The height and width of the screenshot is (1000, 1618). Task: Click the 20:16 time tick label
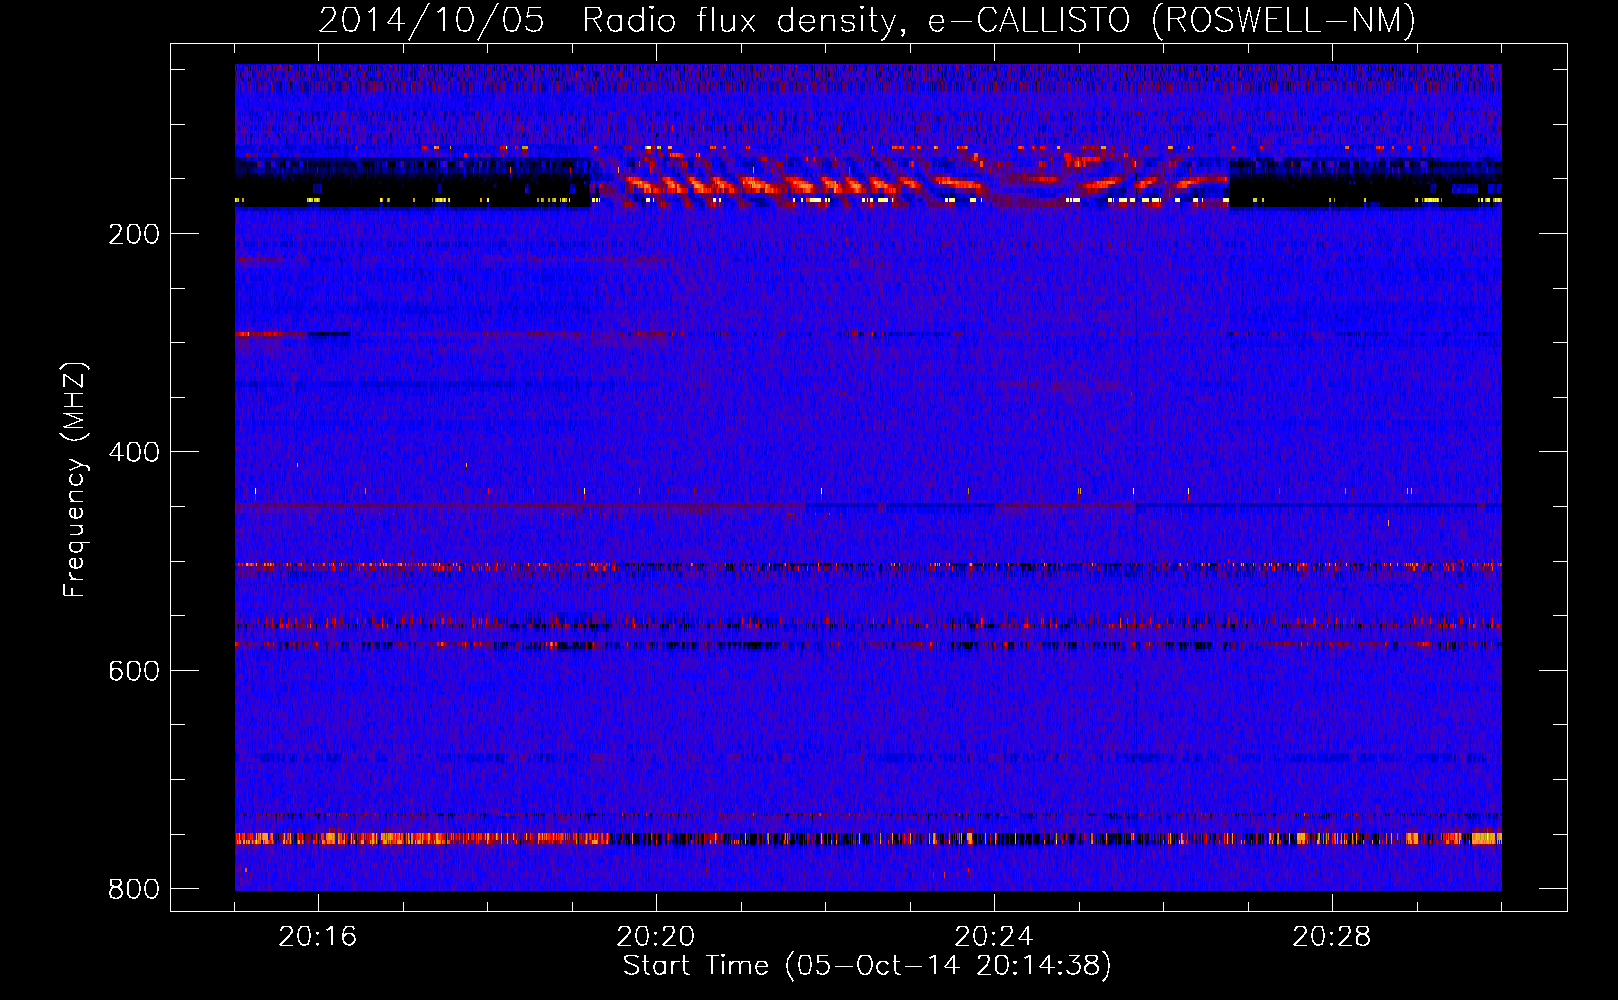click(318, 937)
